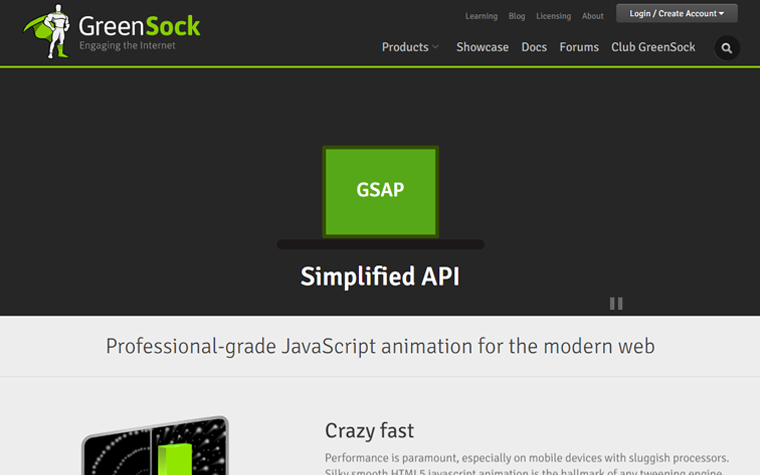Navigate to Club GreenSock
760x475 pixels.
[654, 47]
